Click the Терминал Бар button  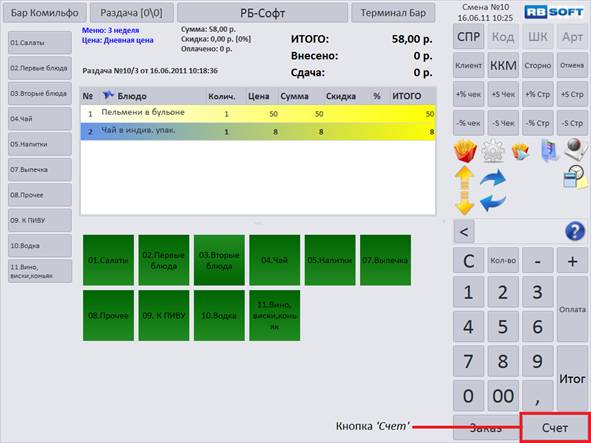[x=393, y=13]
